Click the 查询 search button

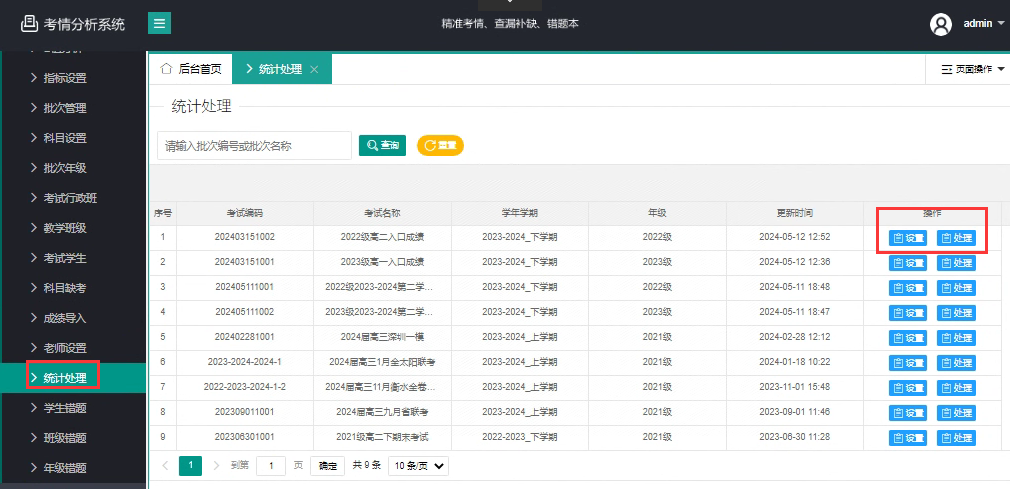[382, 145]
